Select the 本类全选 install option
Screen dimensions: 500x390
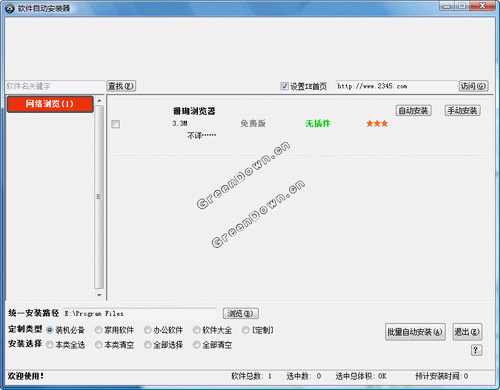50,345
